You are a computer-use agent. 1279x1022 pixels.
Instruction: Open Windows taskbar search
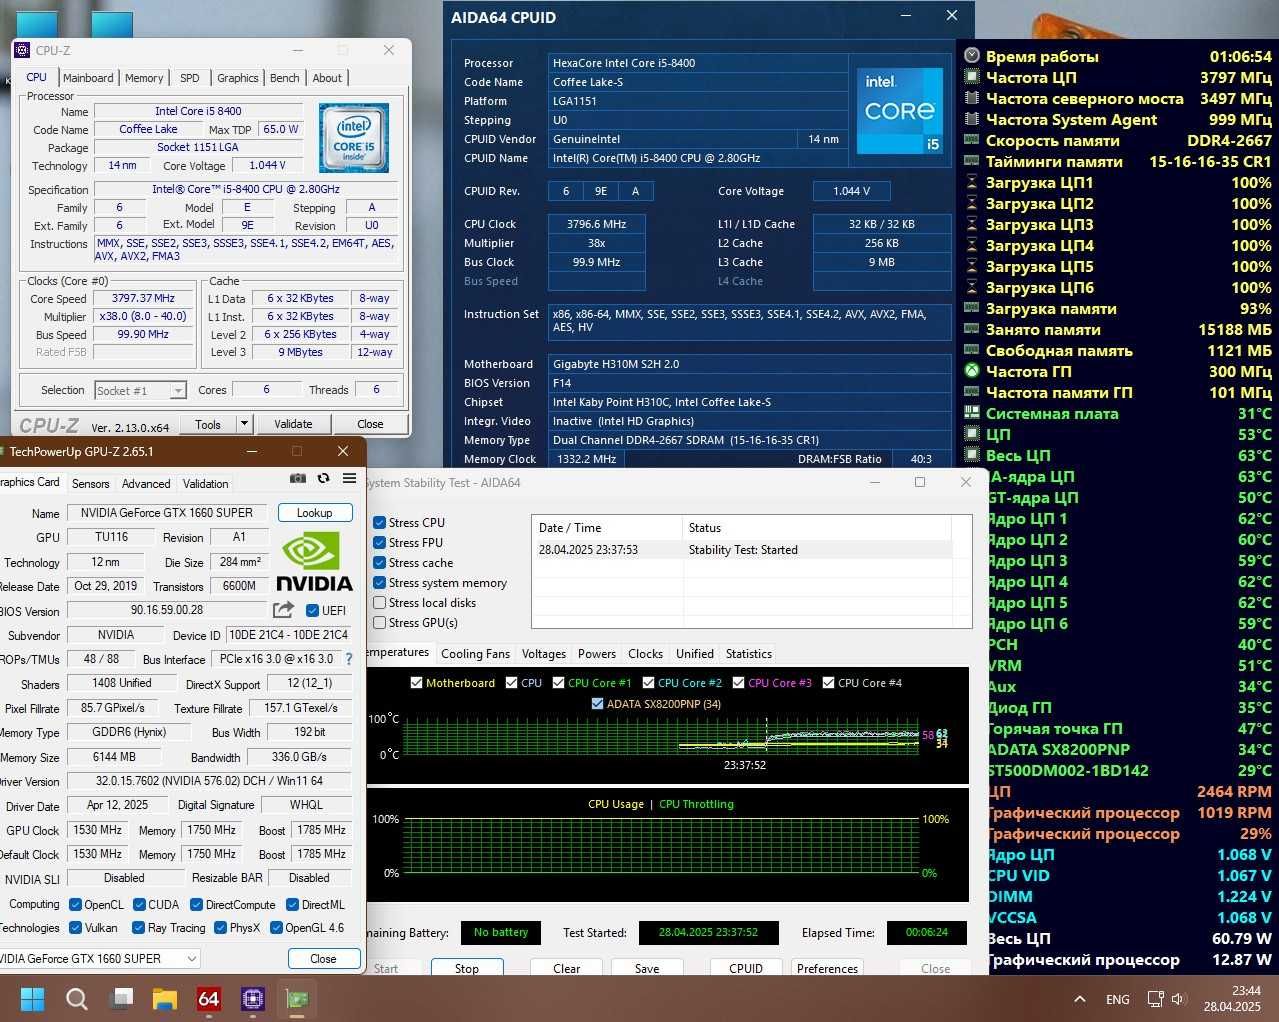[x=77, y=998]
